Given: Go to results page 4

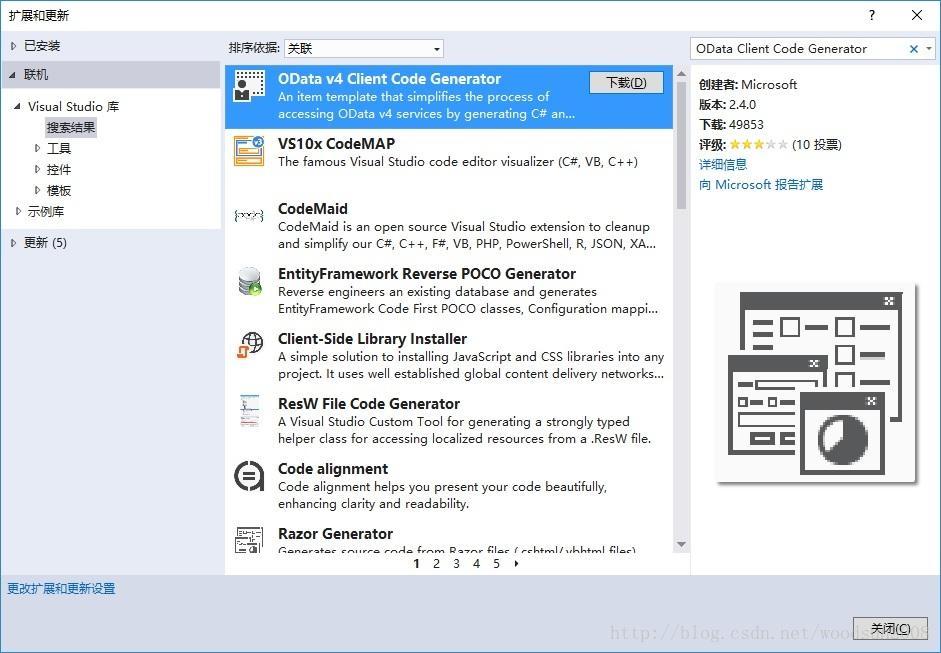Looking at the screenshot, I should tap(477, 564).
